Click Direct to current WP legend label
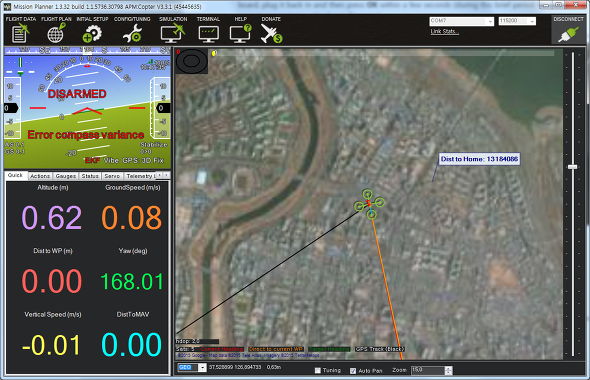The width and height of the screenshot is (590, 380). [276, 349]
